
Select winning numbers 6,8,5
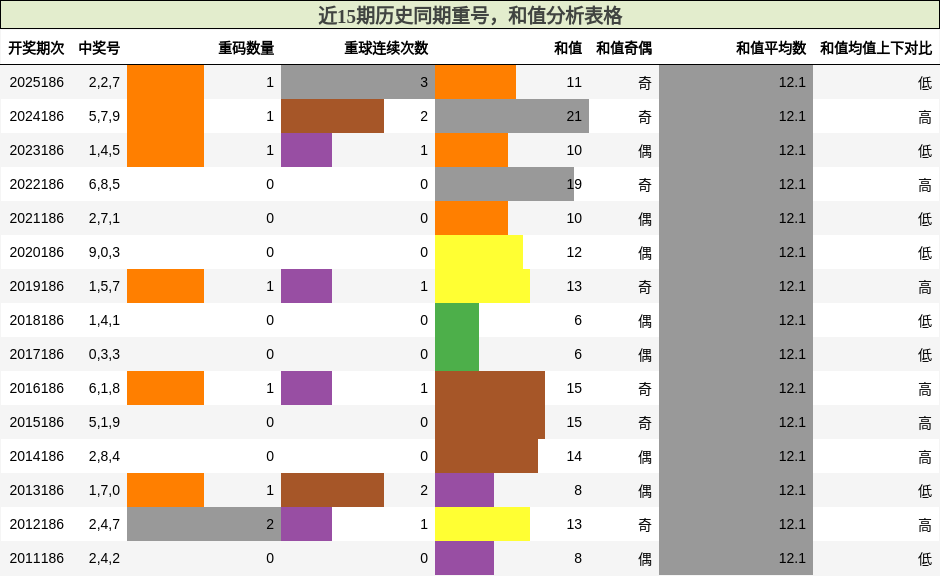tap(104, 184)
